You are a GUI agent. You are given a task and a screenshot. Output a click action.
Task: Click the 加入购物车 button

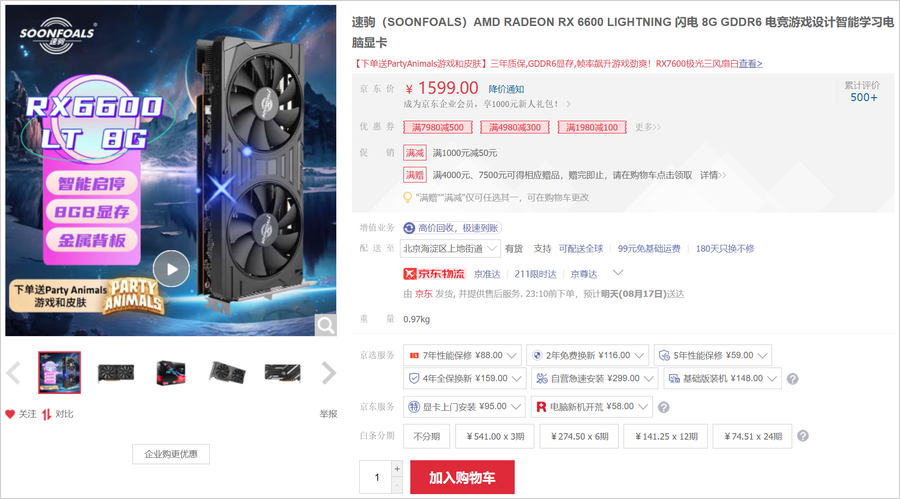point(462,477)
